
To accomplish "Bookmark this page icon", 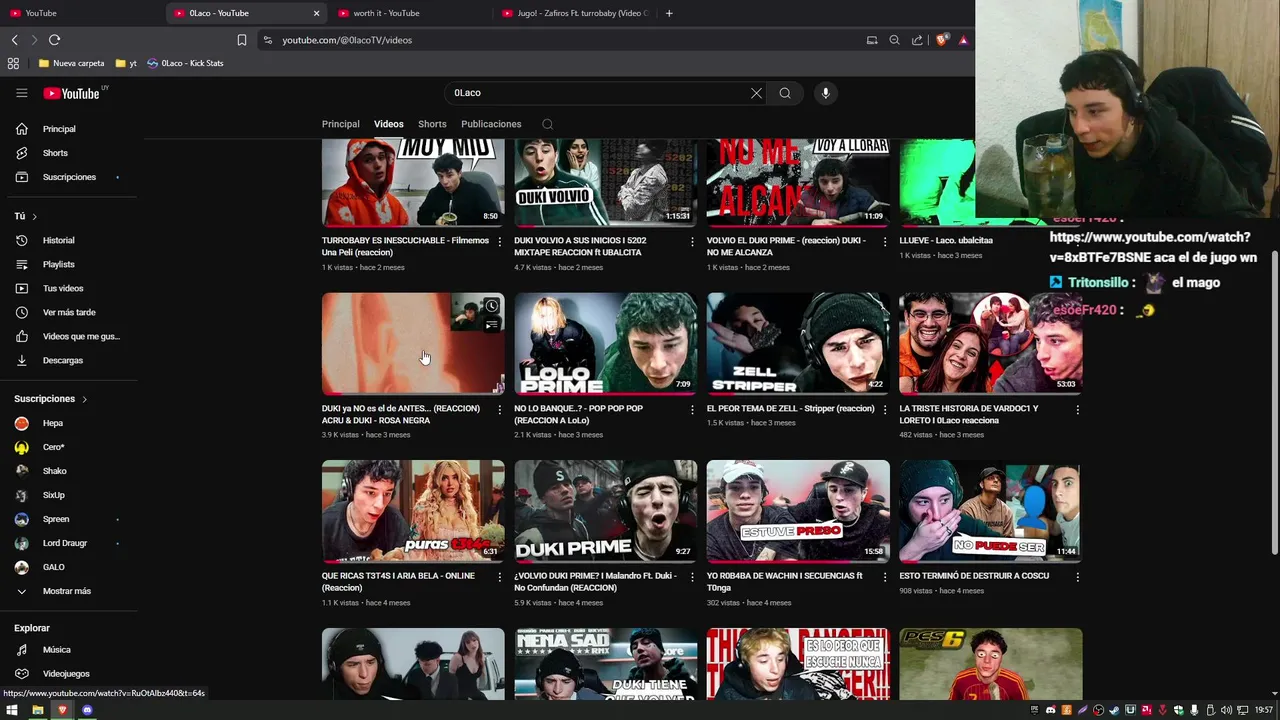I will click(242, 40).
